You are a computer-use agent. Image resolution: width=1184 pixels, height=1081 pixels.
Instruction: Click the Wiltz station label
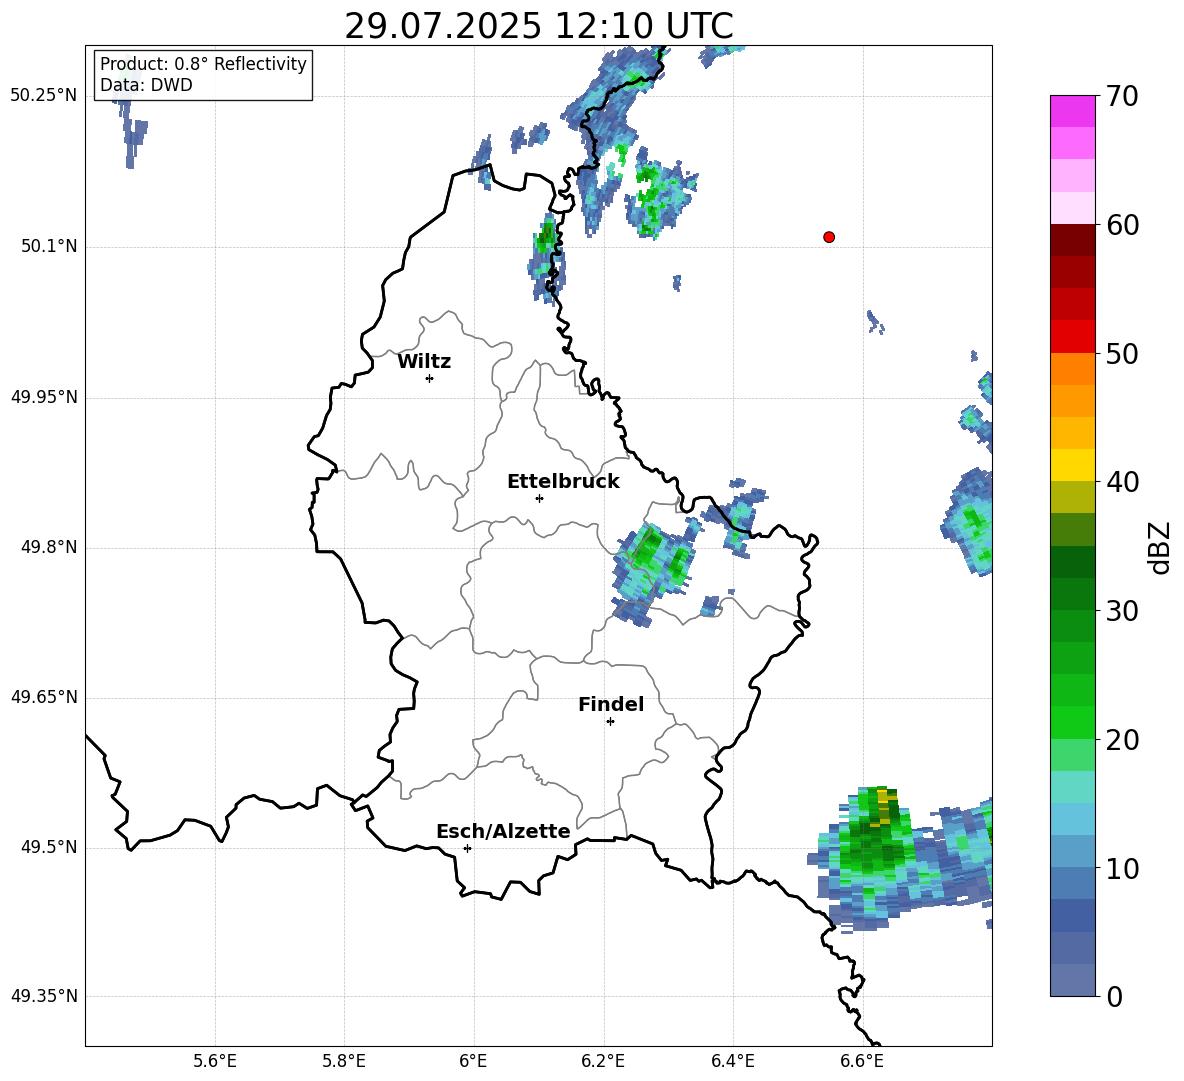point(424,362)
